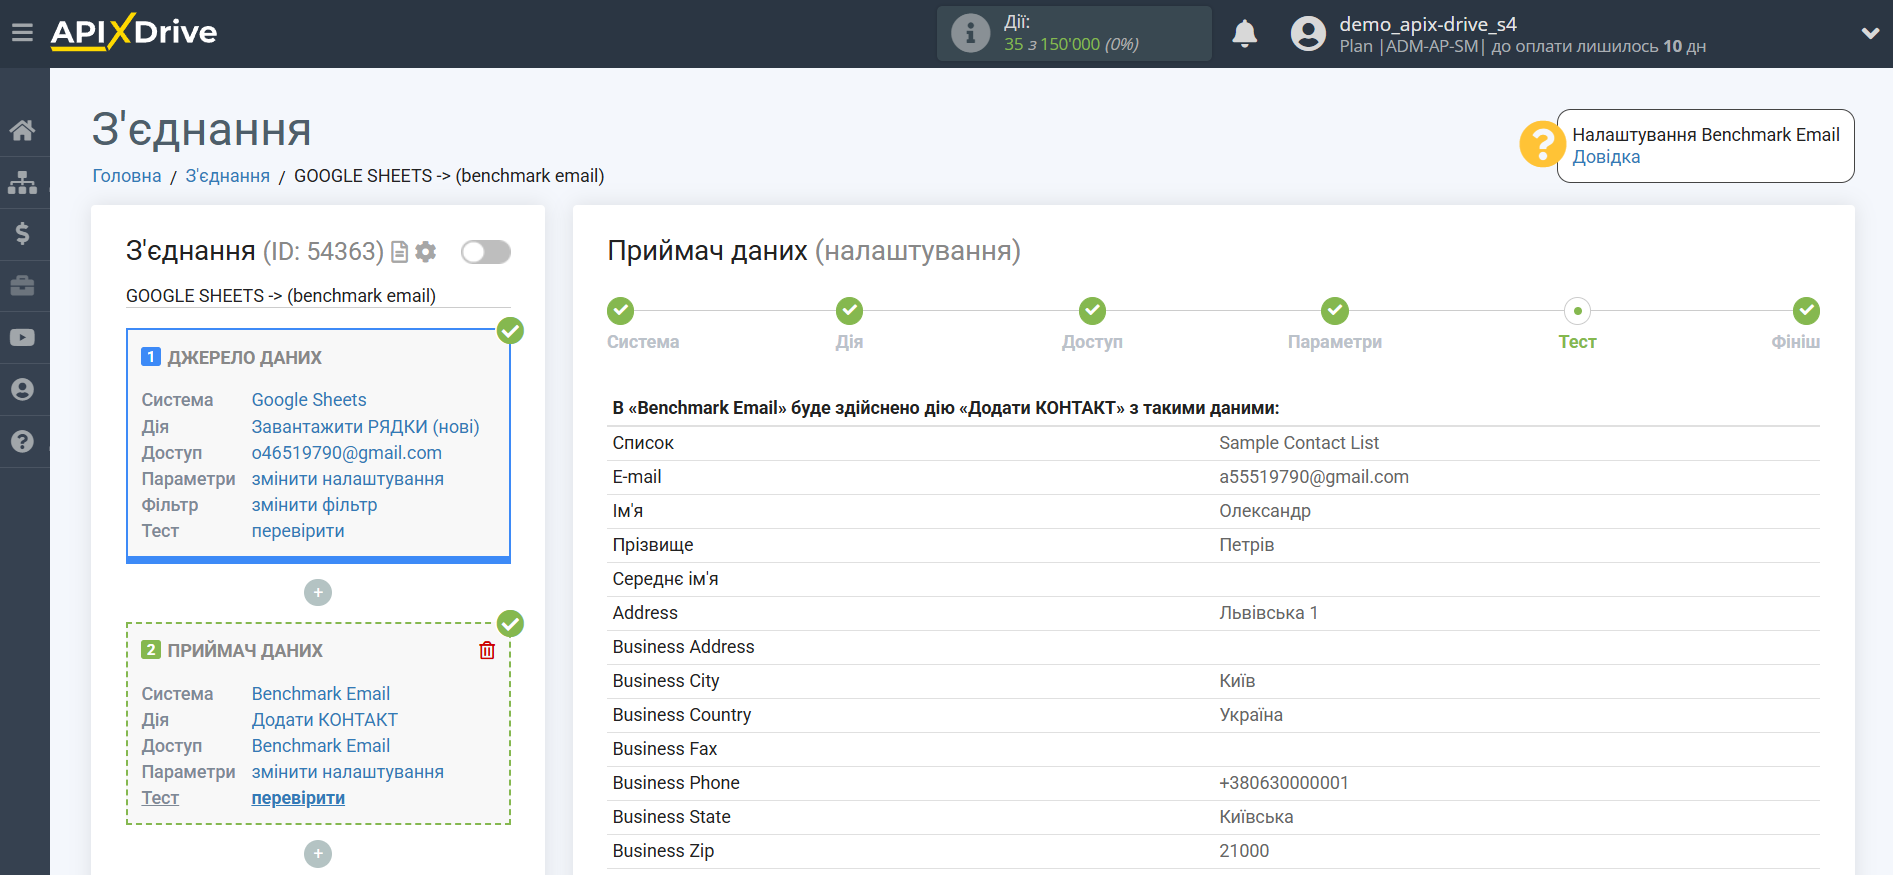Click Benchmark Email system link
This screenshot has width=1893, height=875.
pos(320,694)
